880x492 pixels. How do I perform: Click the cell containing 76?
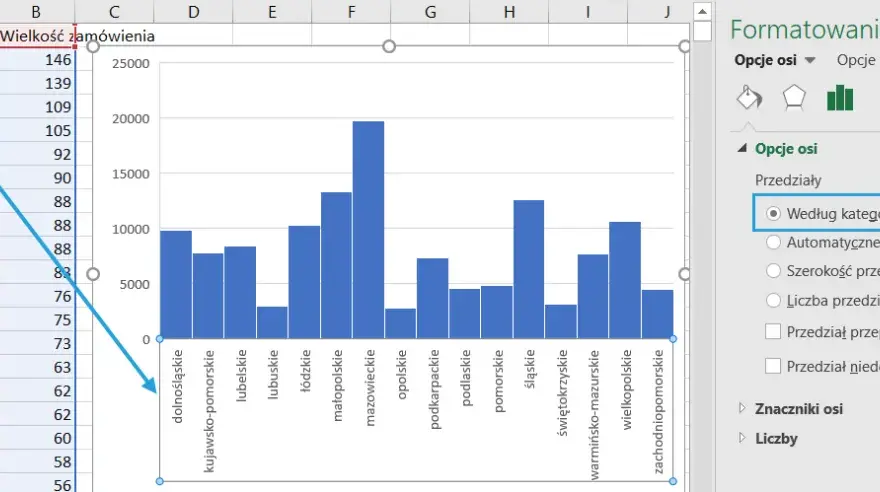(x=37, y=296)
